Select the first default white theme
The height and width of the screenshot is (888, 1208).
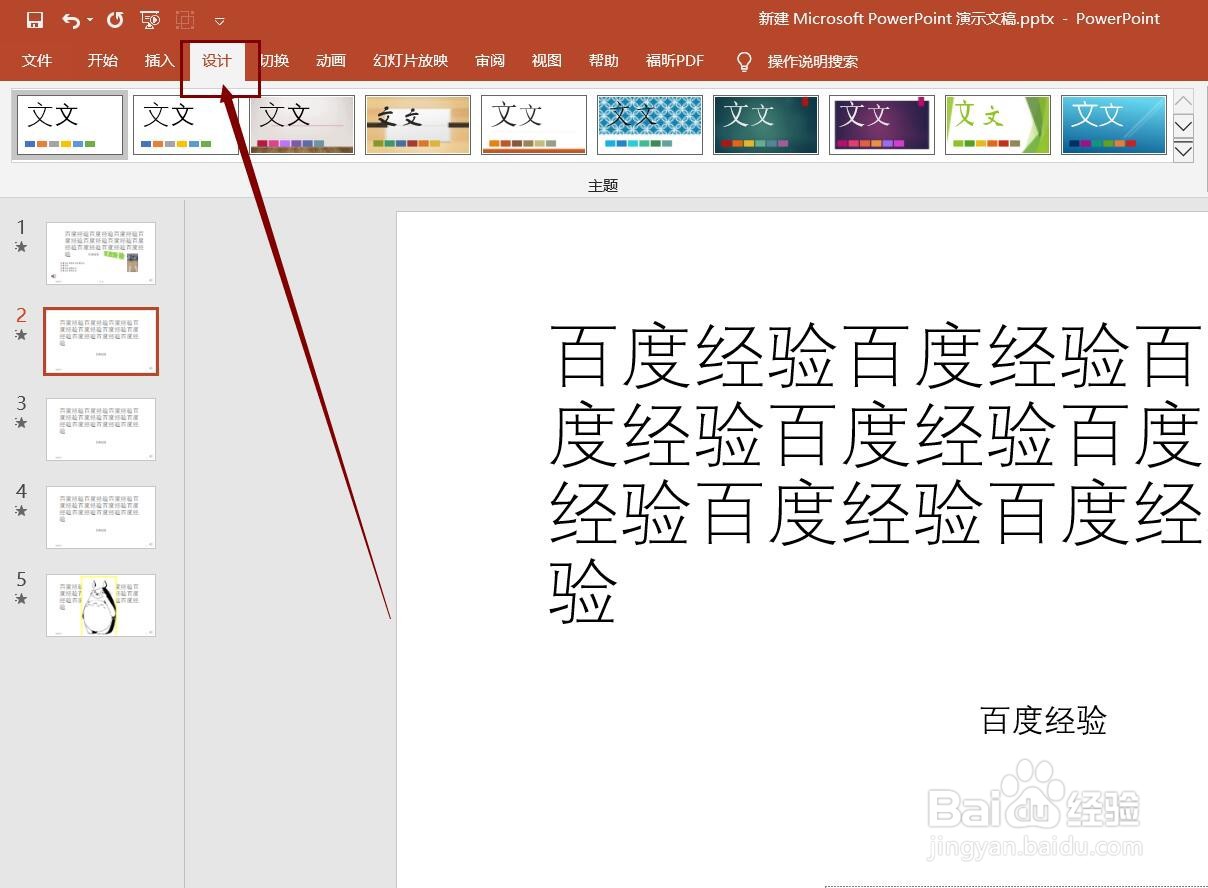click(70, 124)
